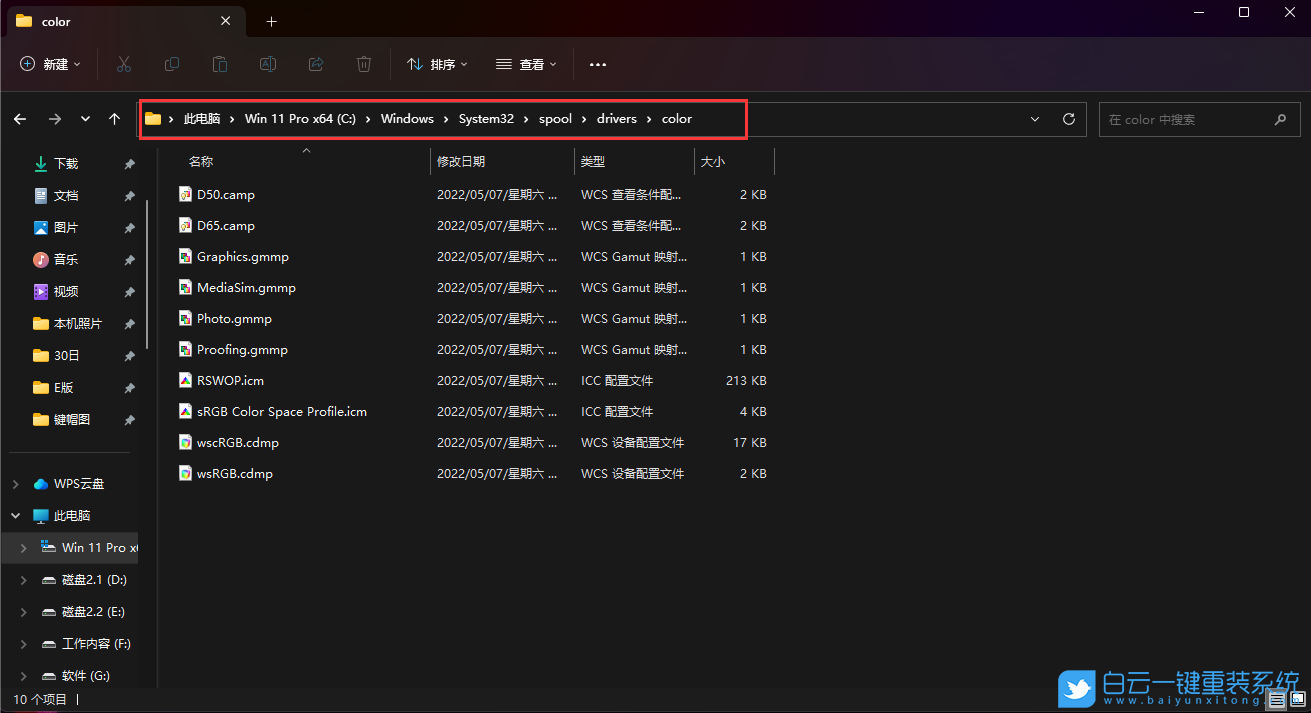Click the back navigation arrow
1311x713 pixels.
click(x=20, y=118)
